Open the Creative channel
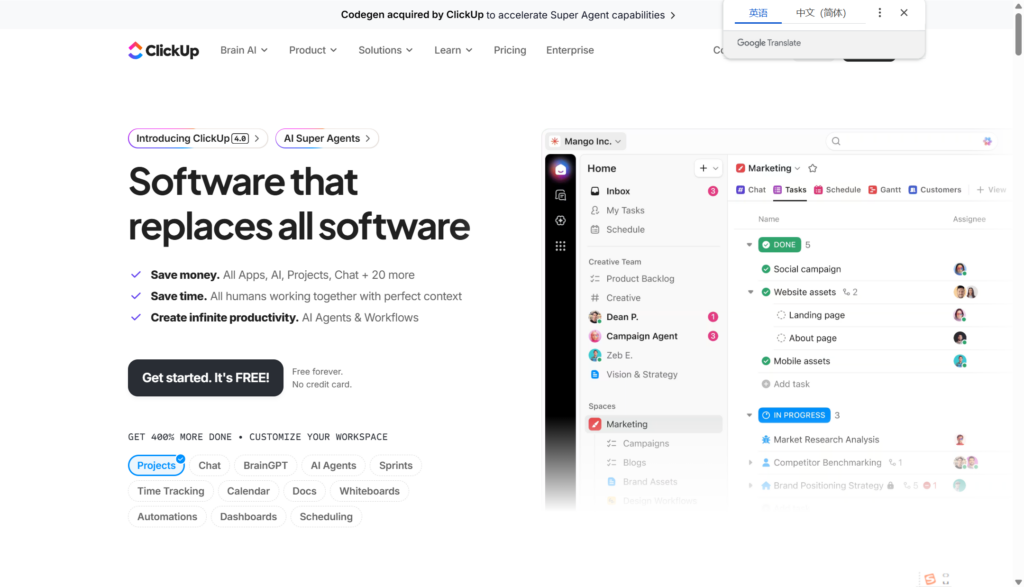This screenshot has width=1024, height=587. point(653,298)
